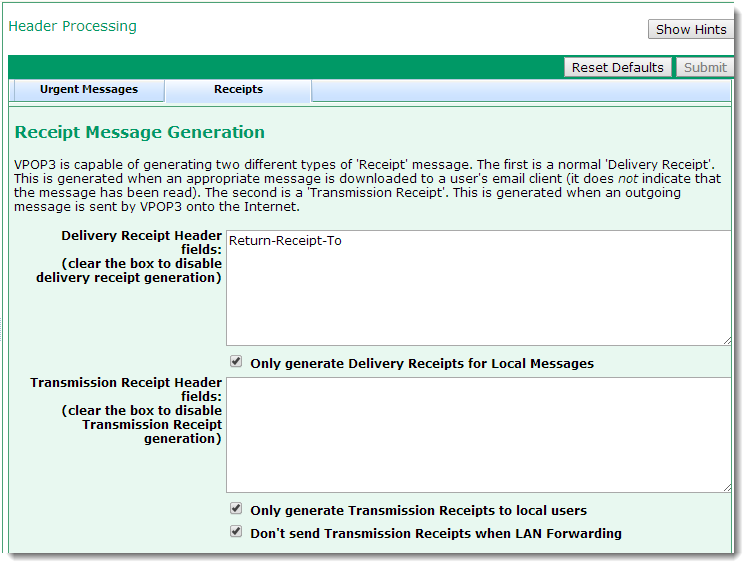Click the 'Delivery Receipt Header fields' field label

(x=141, y=257)
